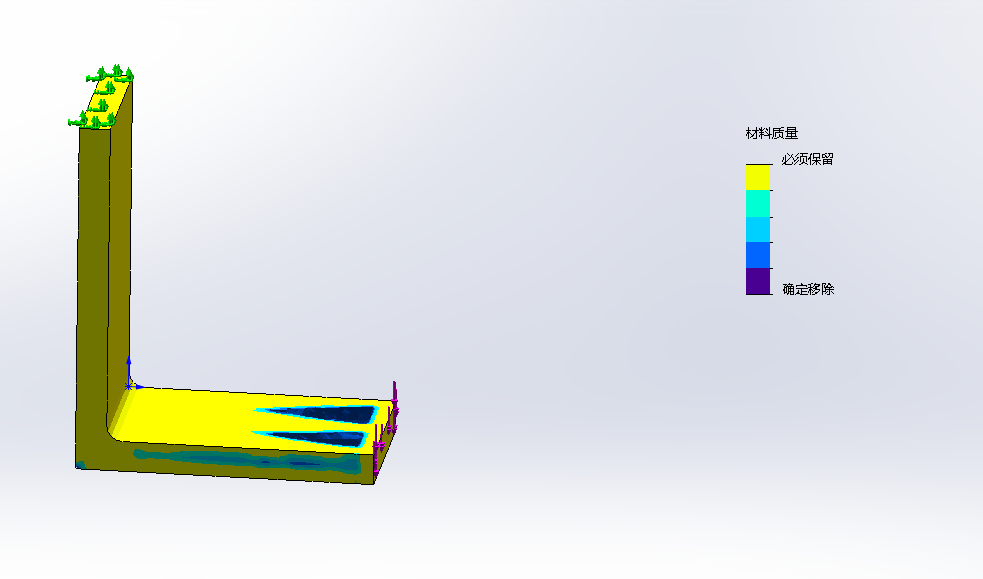Pick the dark purple legend color band
This screenshot has width=983, height=579.
[x=758, y=281]
